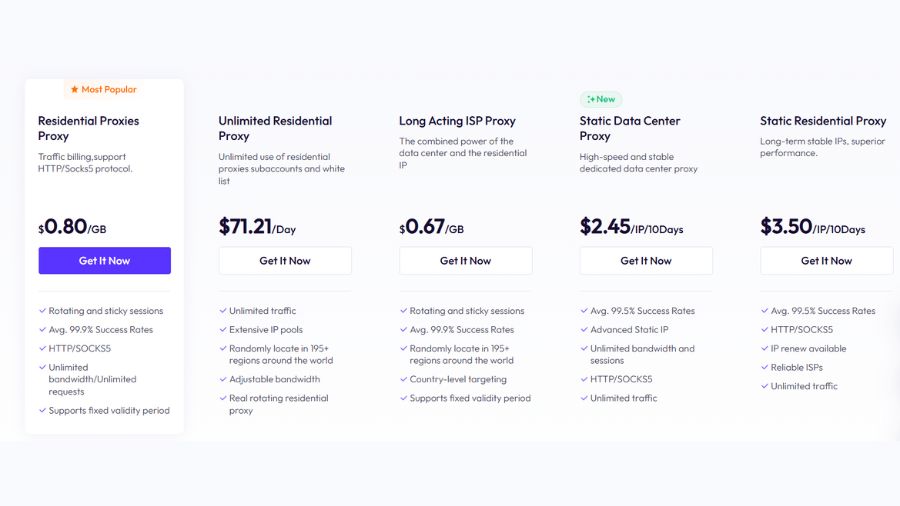Click checkmark beside Advanced Static IP

click(x=584, y=330)
